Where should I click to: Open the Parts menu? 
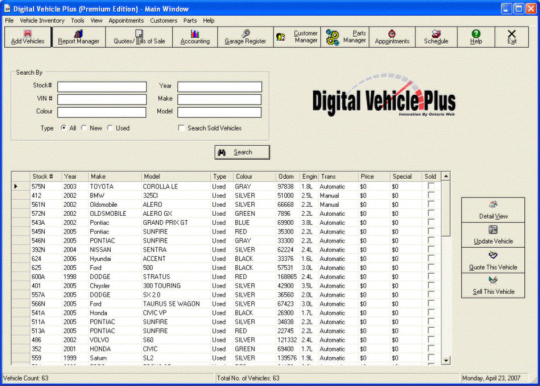pos(190,21)
